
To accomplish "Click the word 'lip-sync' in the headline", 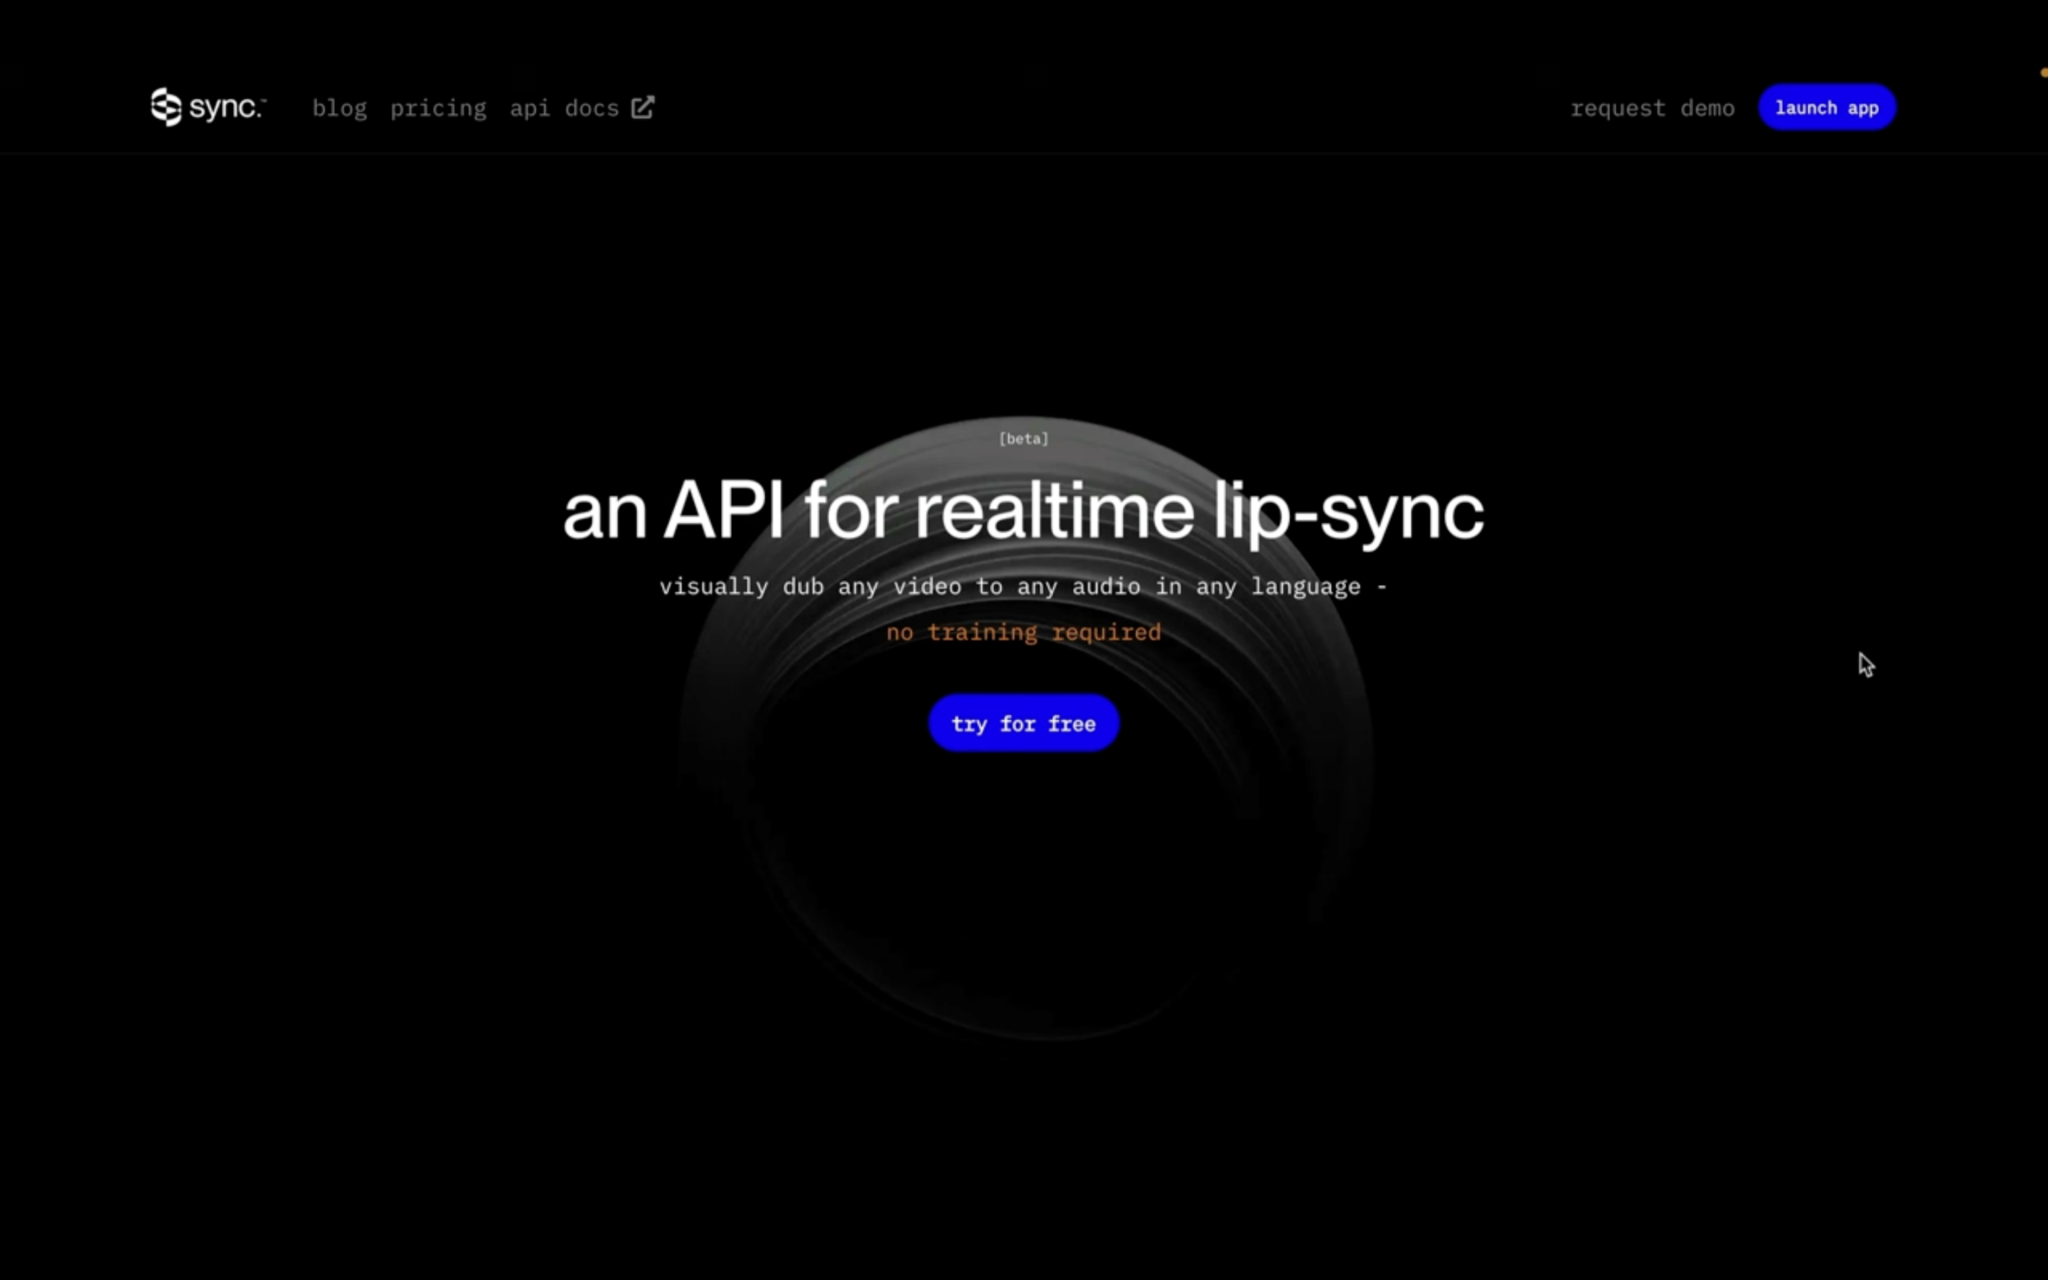I will (x=1348, y=512).
